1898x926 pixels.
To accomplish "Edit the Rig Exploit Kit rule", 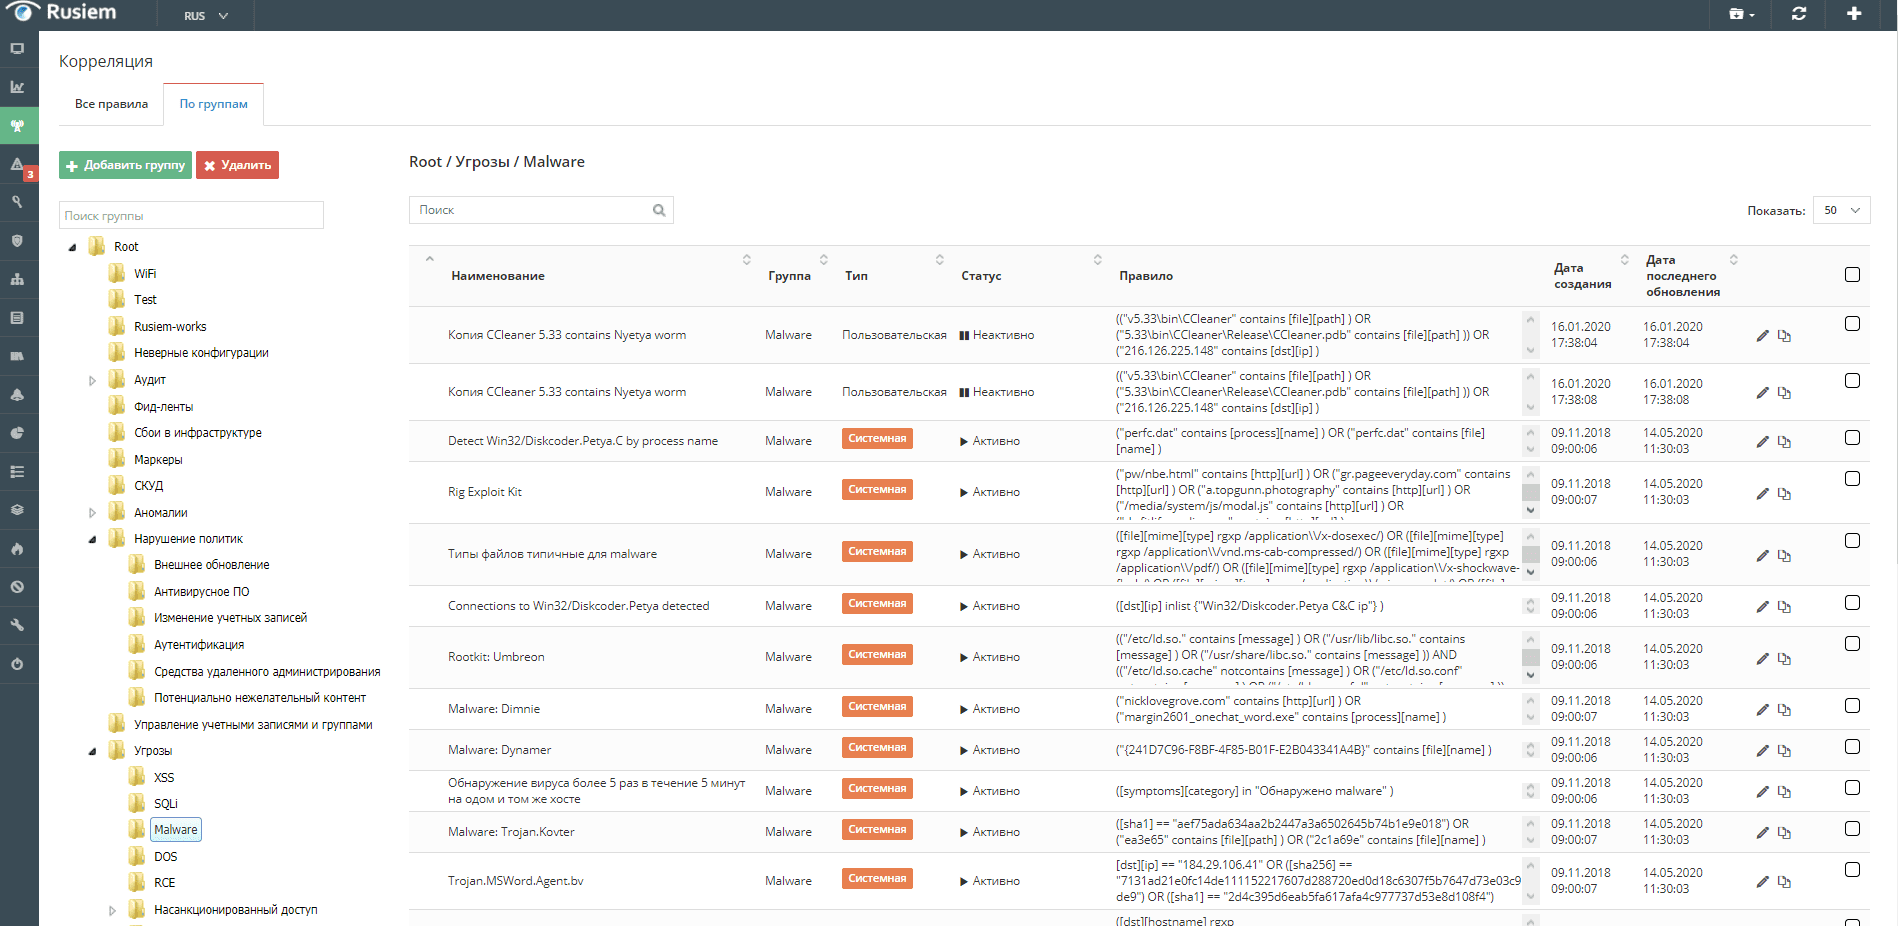I will pyautogui.click(x=1762, y=493).
